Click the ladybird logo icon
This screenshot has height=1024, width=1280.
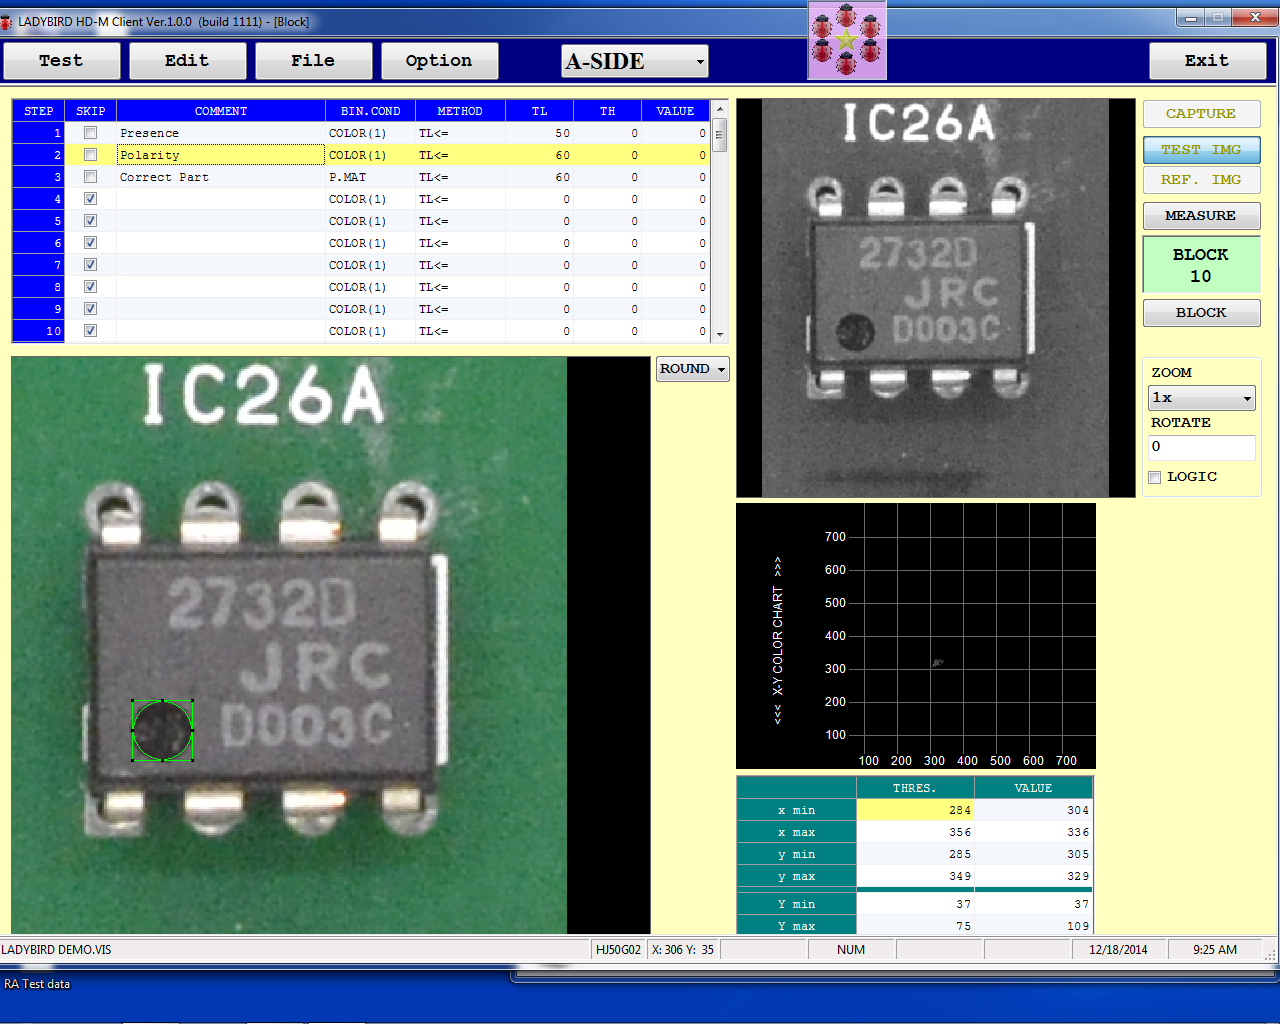coord(847,41)
